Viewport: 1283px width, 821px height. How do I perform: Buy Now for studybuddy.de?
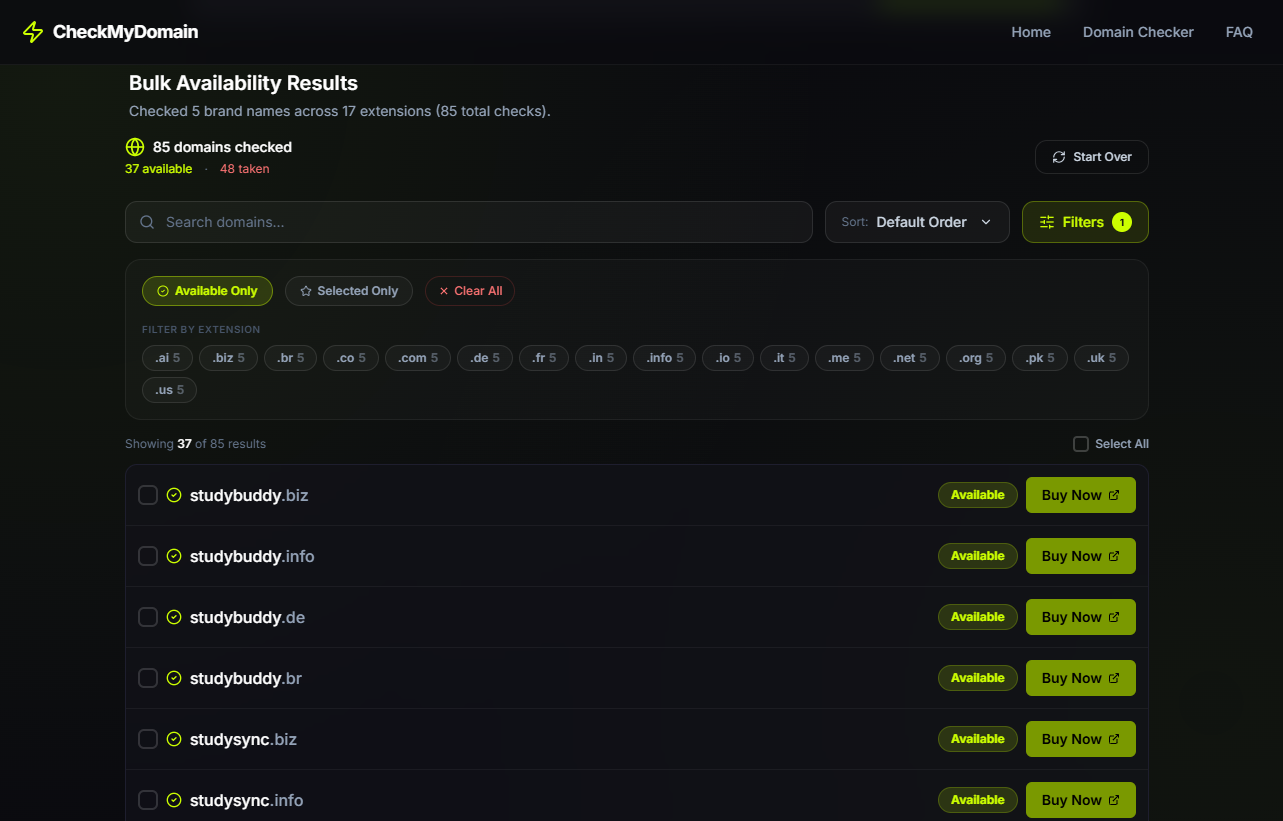click(1081, 617)
